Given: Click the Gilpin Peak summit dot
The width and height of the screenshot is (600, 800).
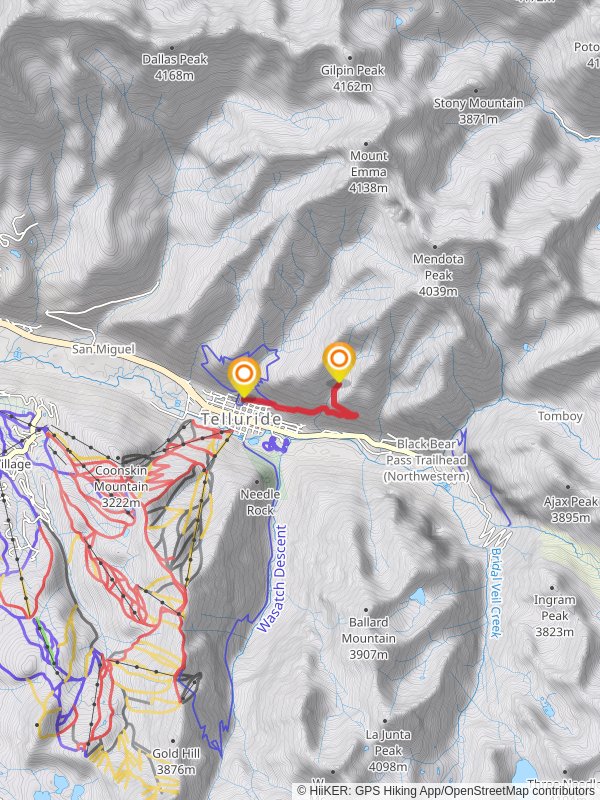Looking at the screenshot, I should pyautogui.click(x=350, y=58).
